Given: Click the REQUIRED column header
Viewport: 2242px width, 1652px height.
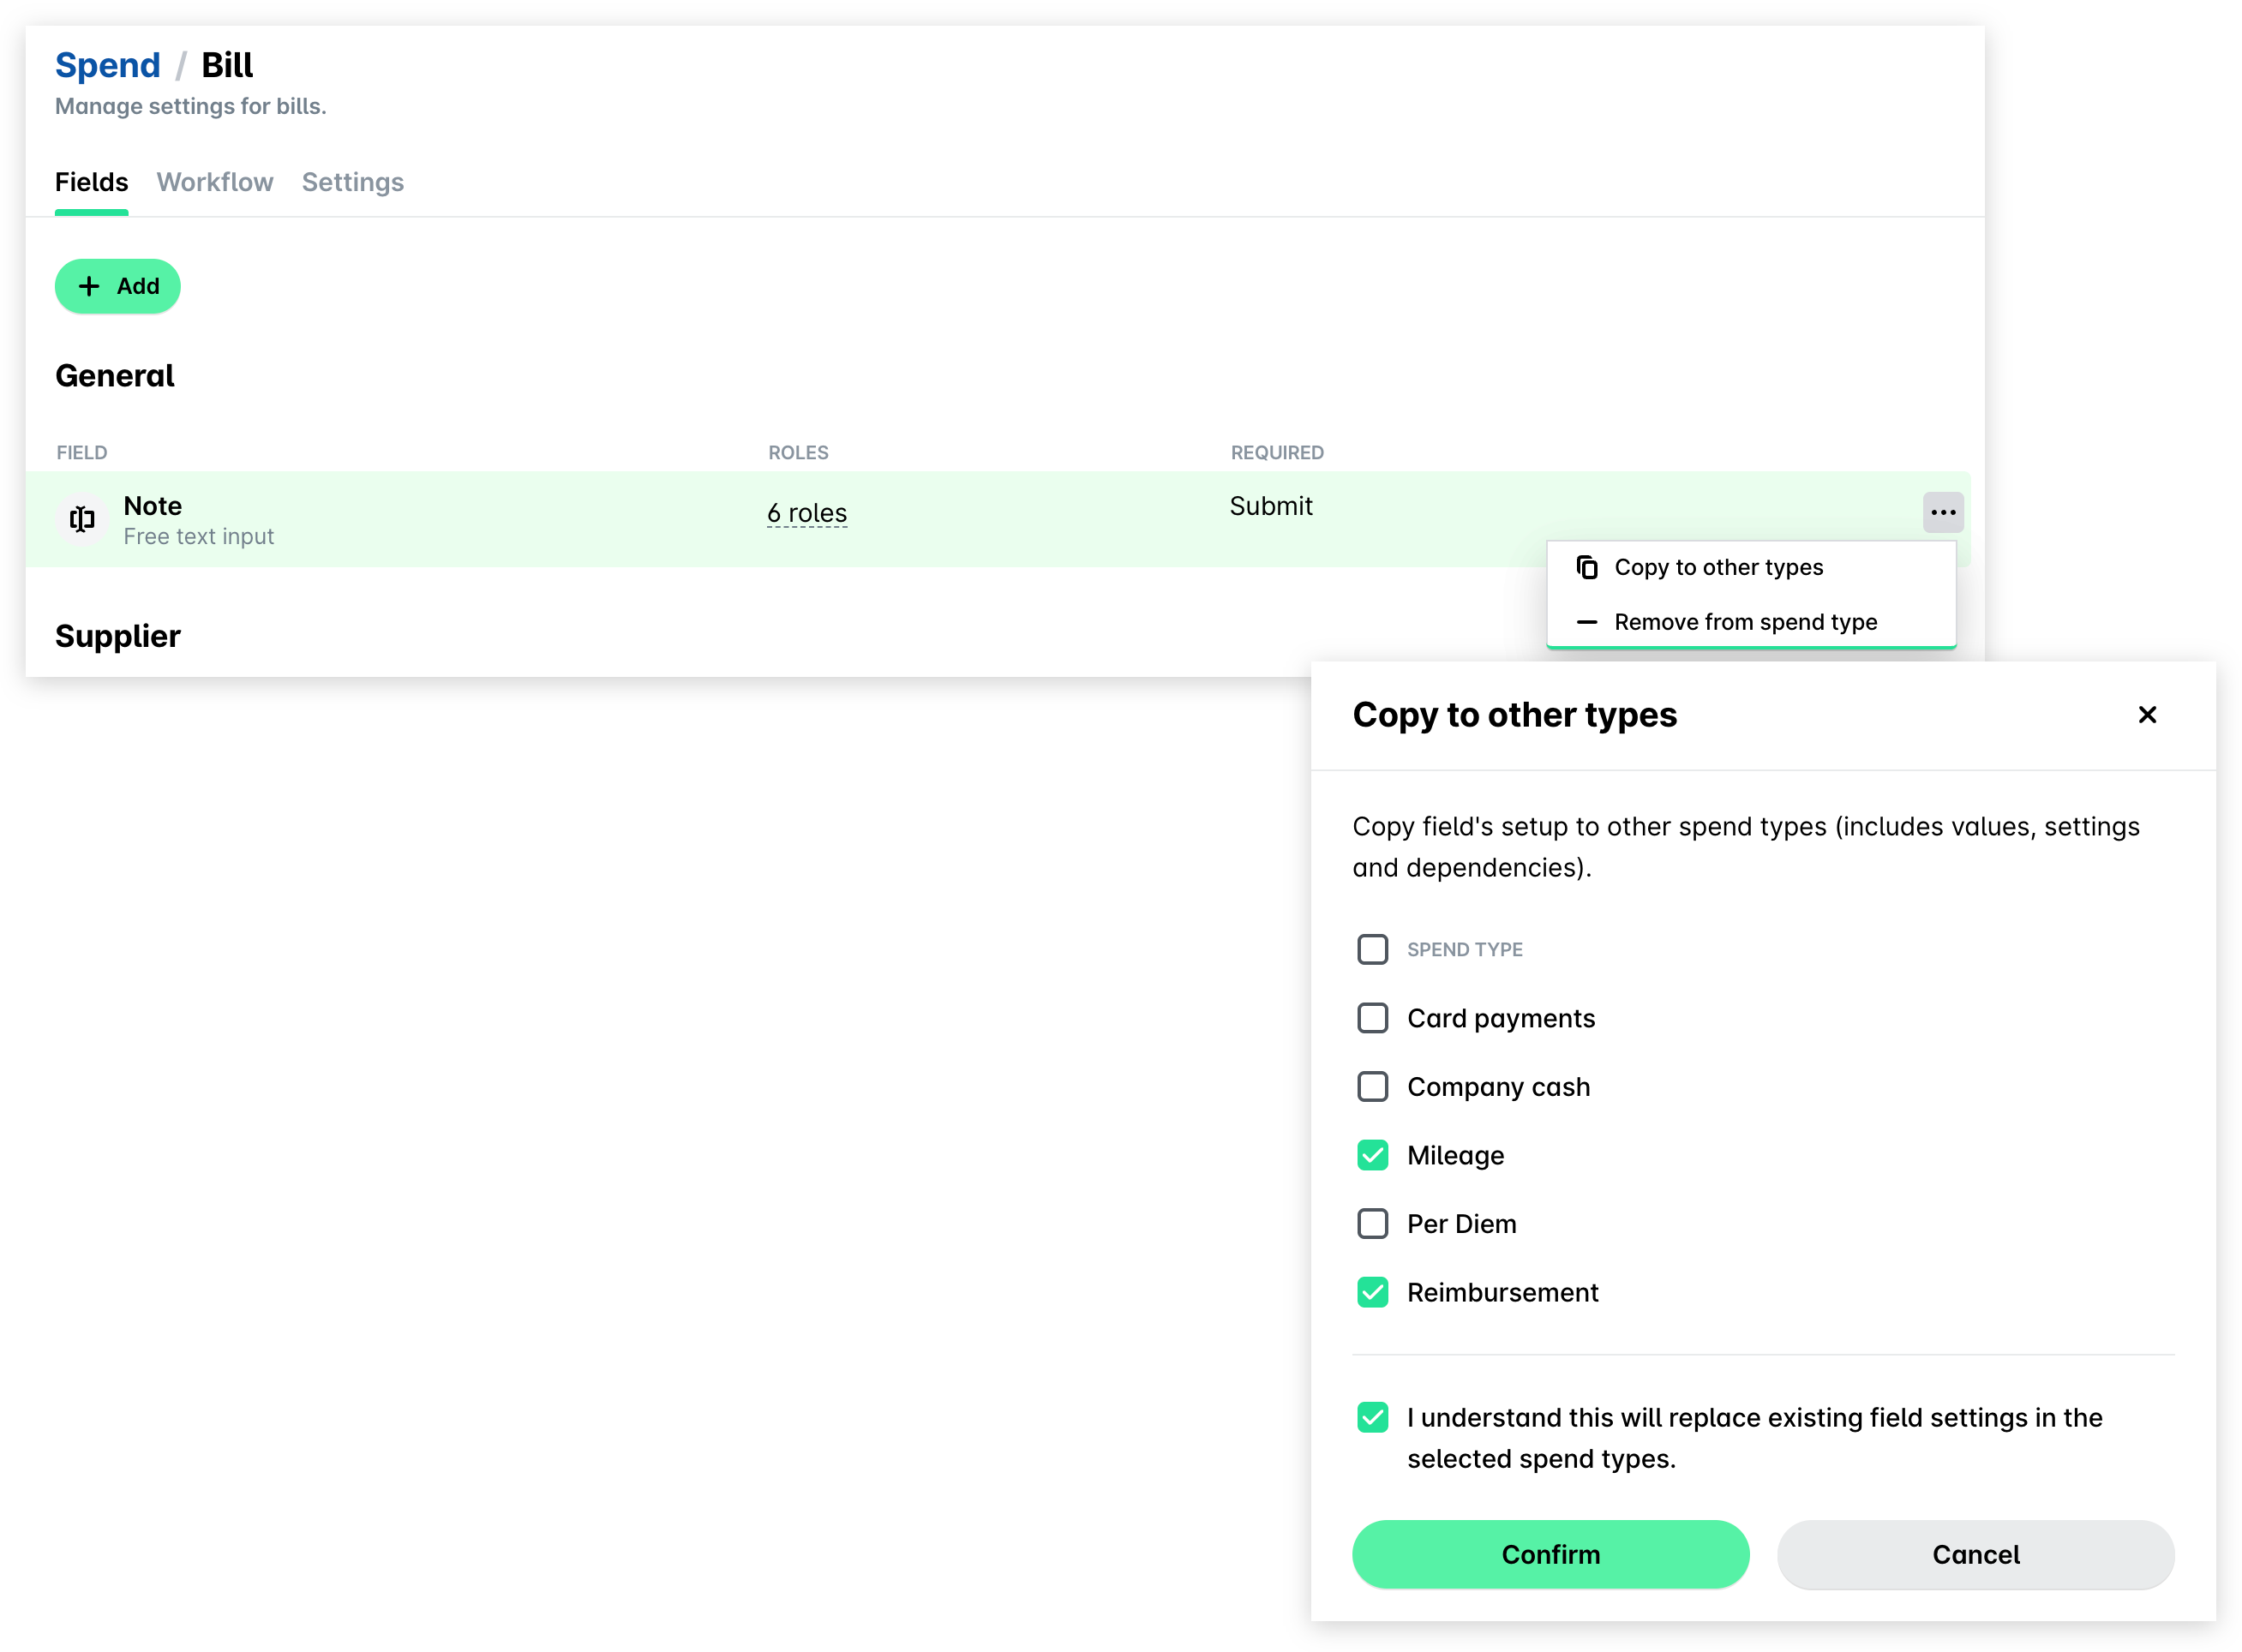Looking at the screenshot, I should [1276, 453].
